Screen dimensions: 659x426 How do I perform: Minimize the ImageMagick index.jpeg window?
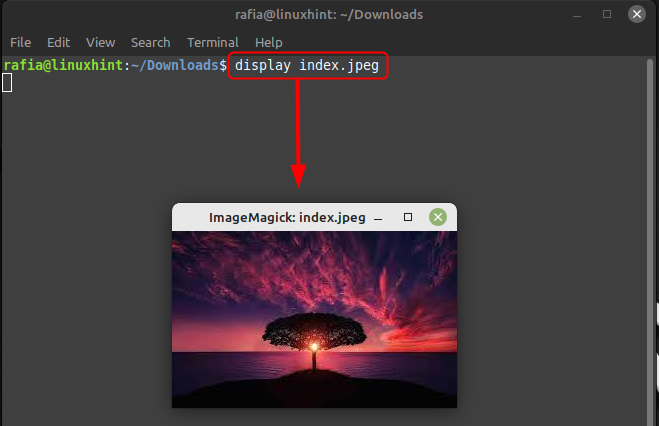coord(378,218)
